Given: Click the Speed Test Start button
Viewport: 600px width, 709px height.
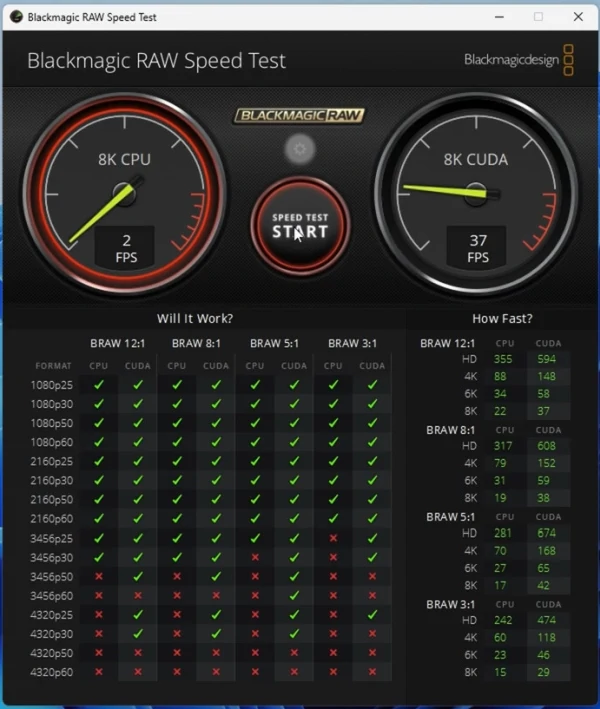Looking at the screenshot, I should click(x=300, y=226).
